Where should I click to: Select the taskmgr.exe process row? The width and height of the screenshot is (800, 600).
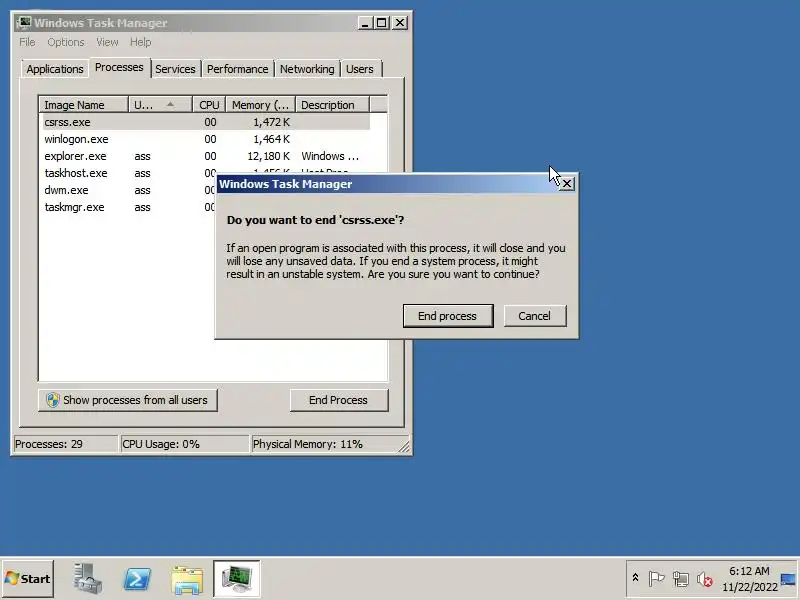pyautogui.click(x=128, y=207)
